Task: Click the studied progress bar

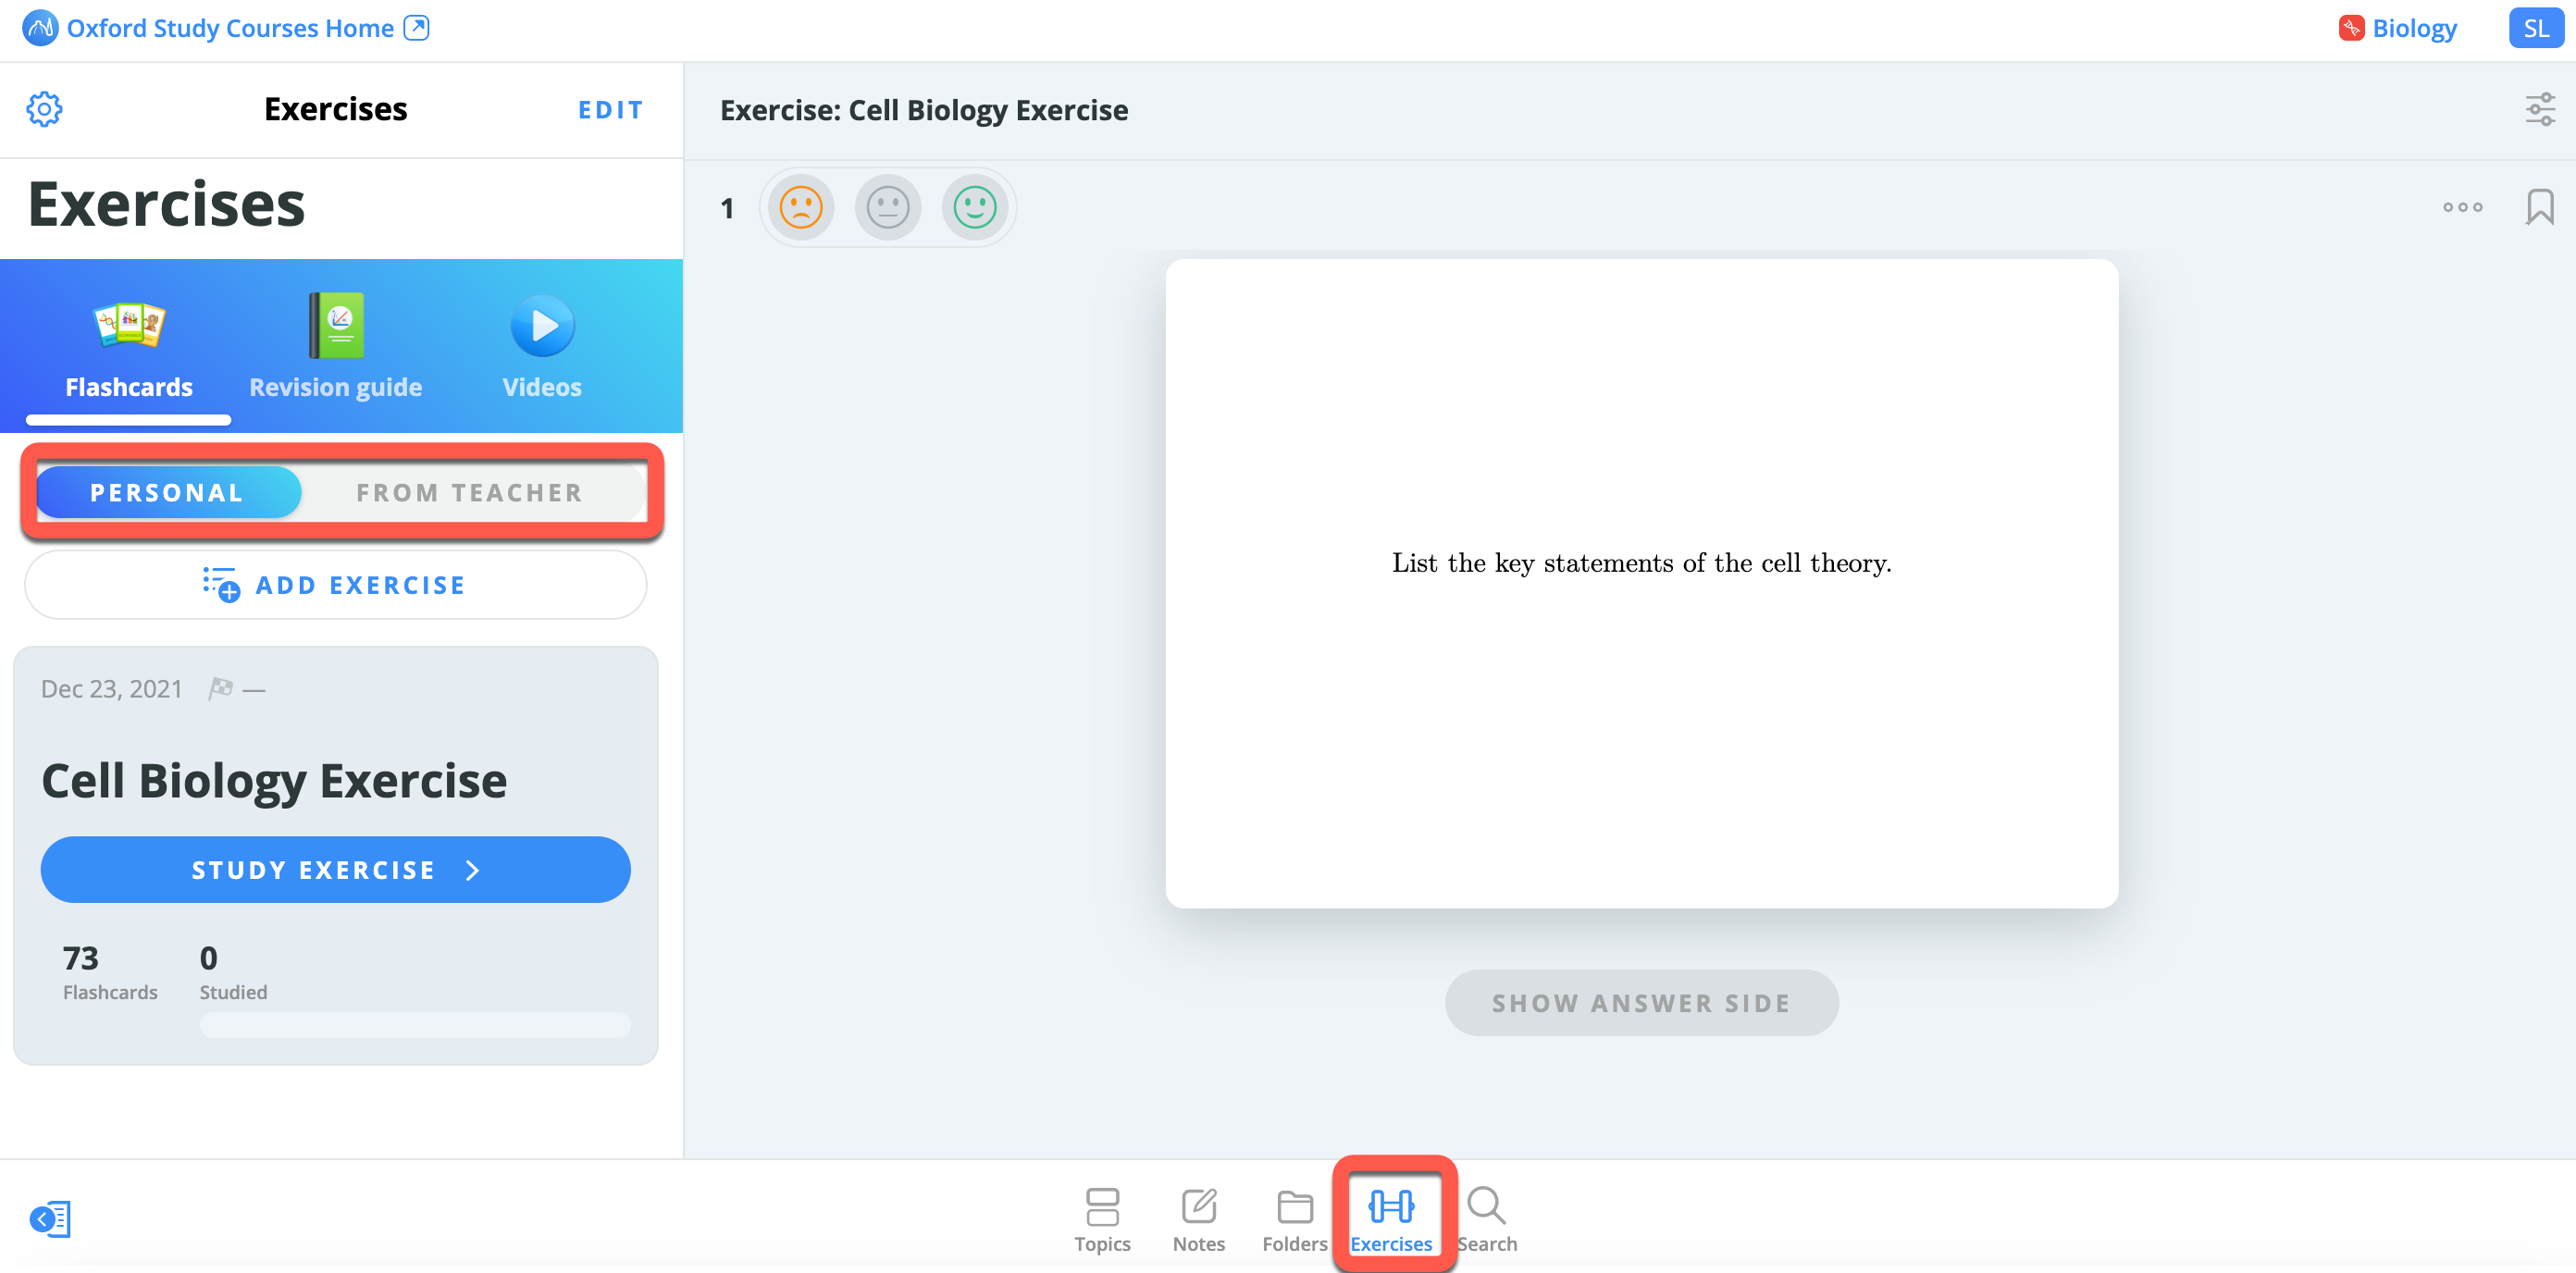Action: pyautogui.click(x=415, y=1024)
